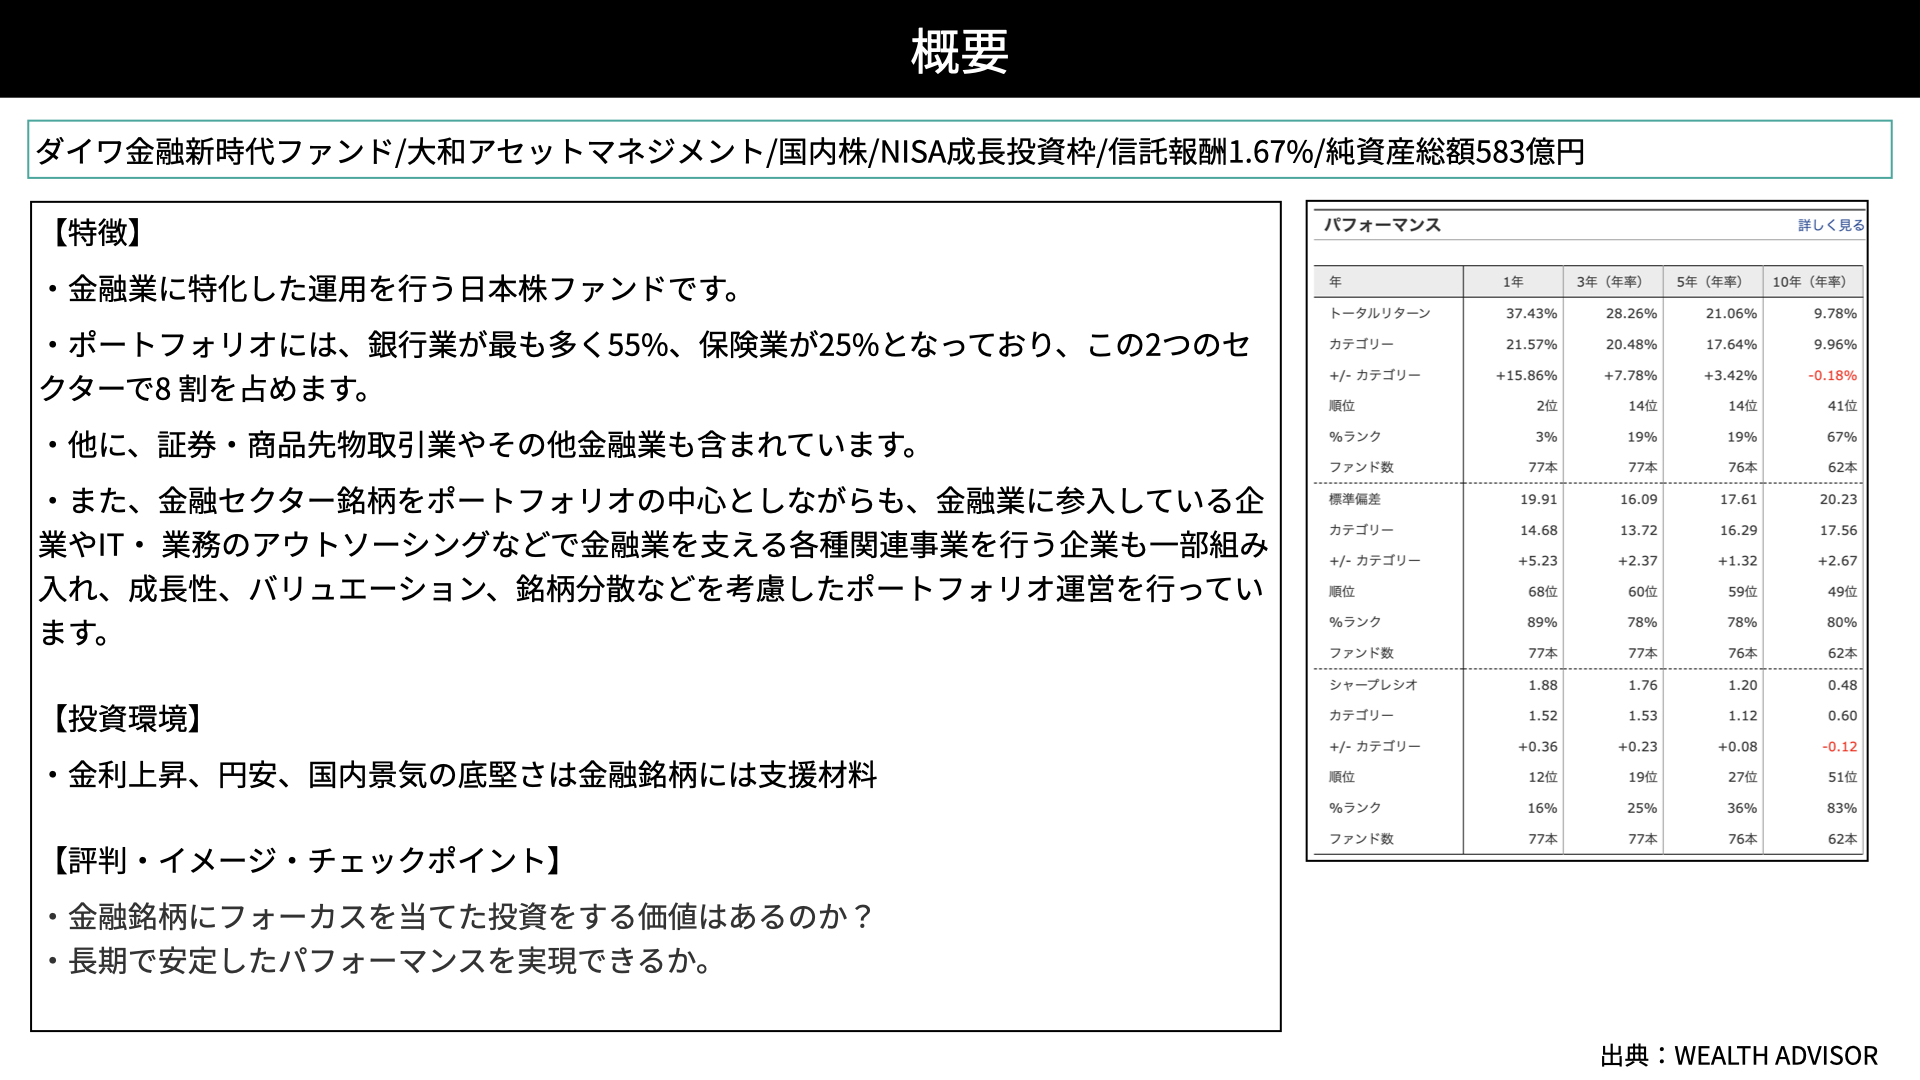Screen dimensions: 1920x1080
Task: Select the 【特徴】 section heading
Action: pyautogui.click(x=96, y=232)
